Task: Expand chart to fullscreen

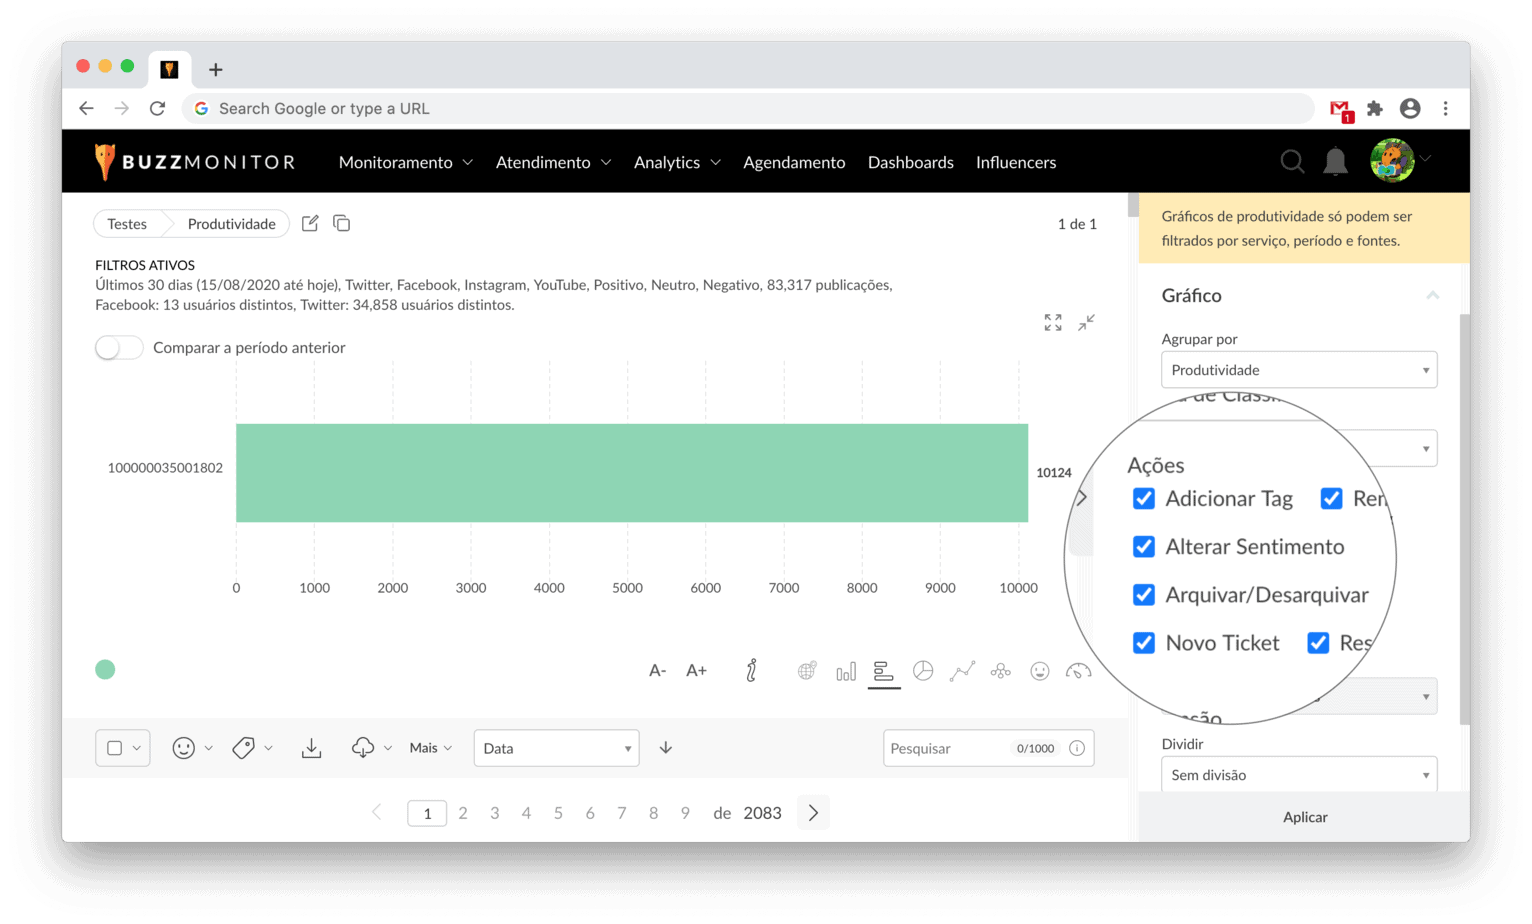Action: pos(1053,322)
